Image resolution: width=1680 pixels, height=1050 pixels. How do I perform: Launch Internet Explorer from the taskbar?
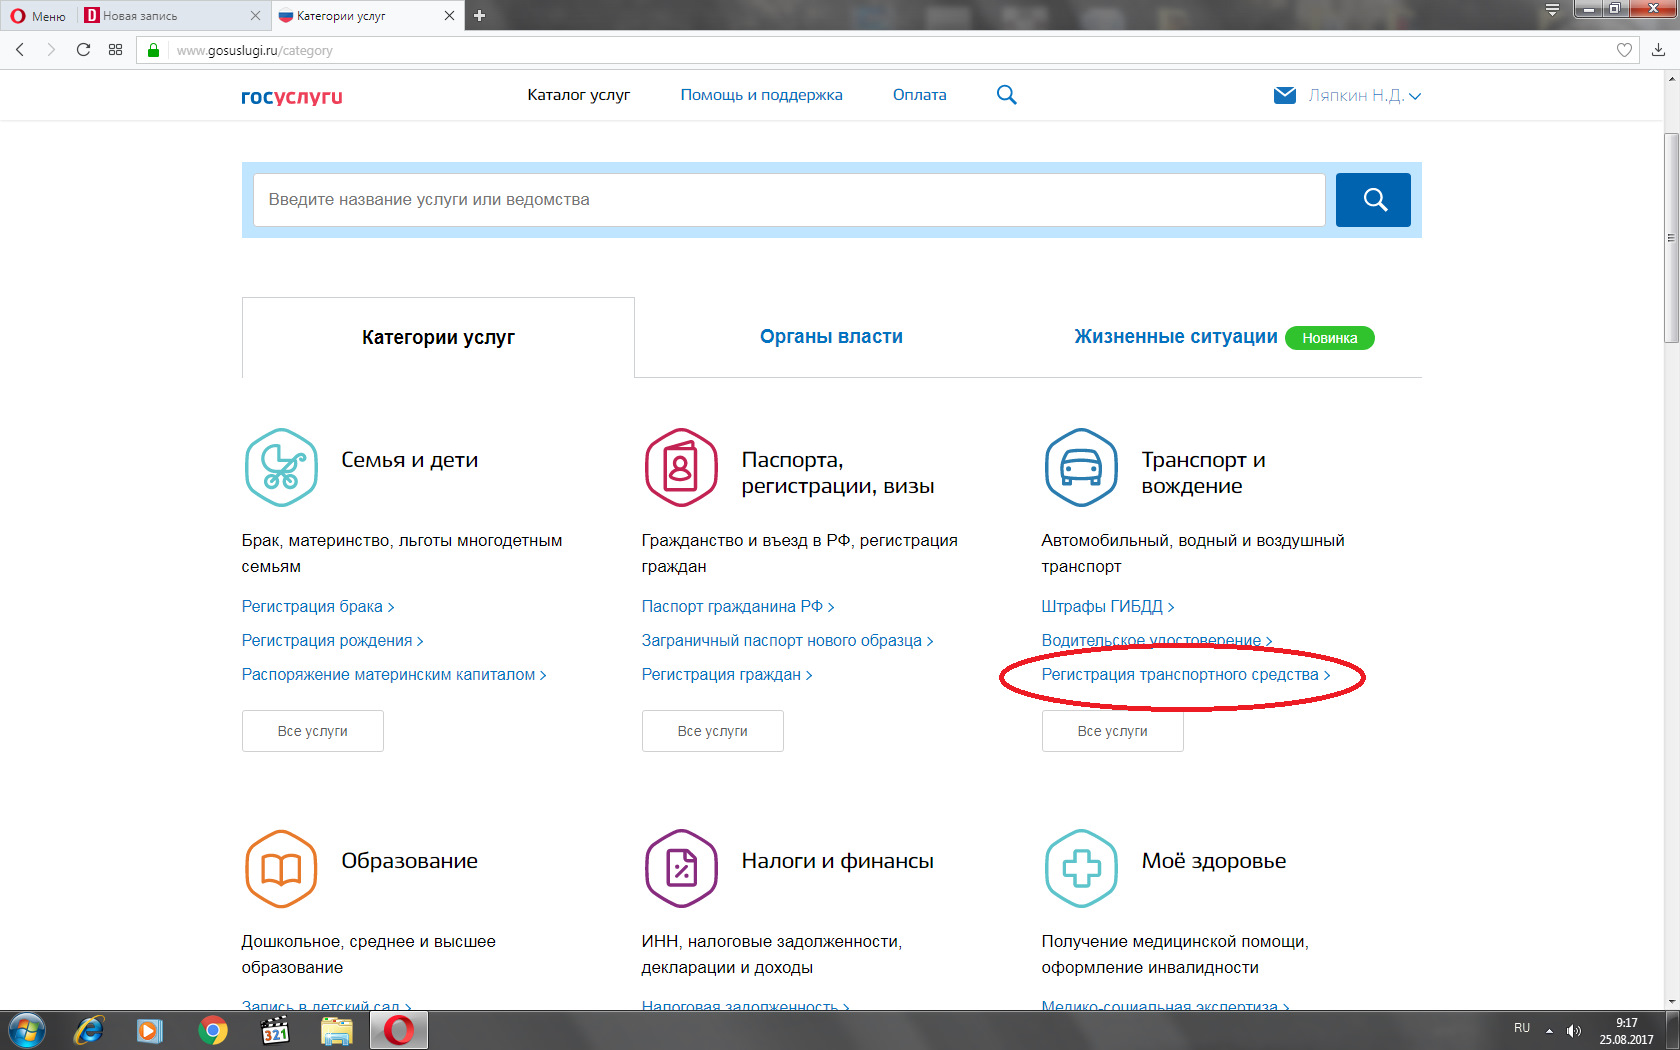(88, 1031)
